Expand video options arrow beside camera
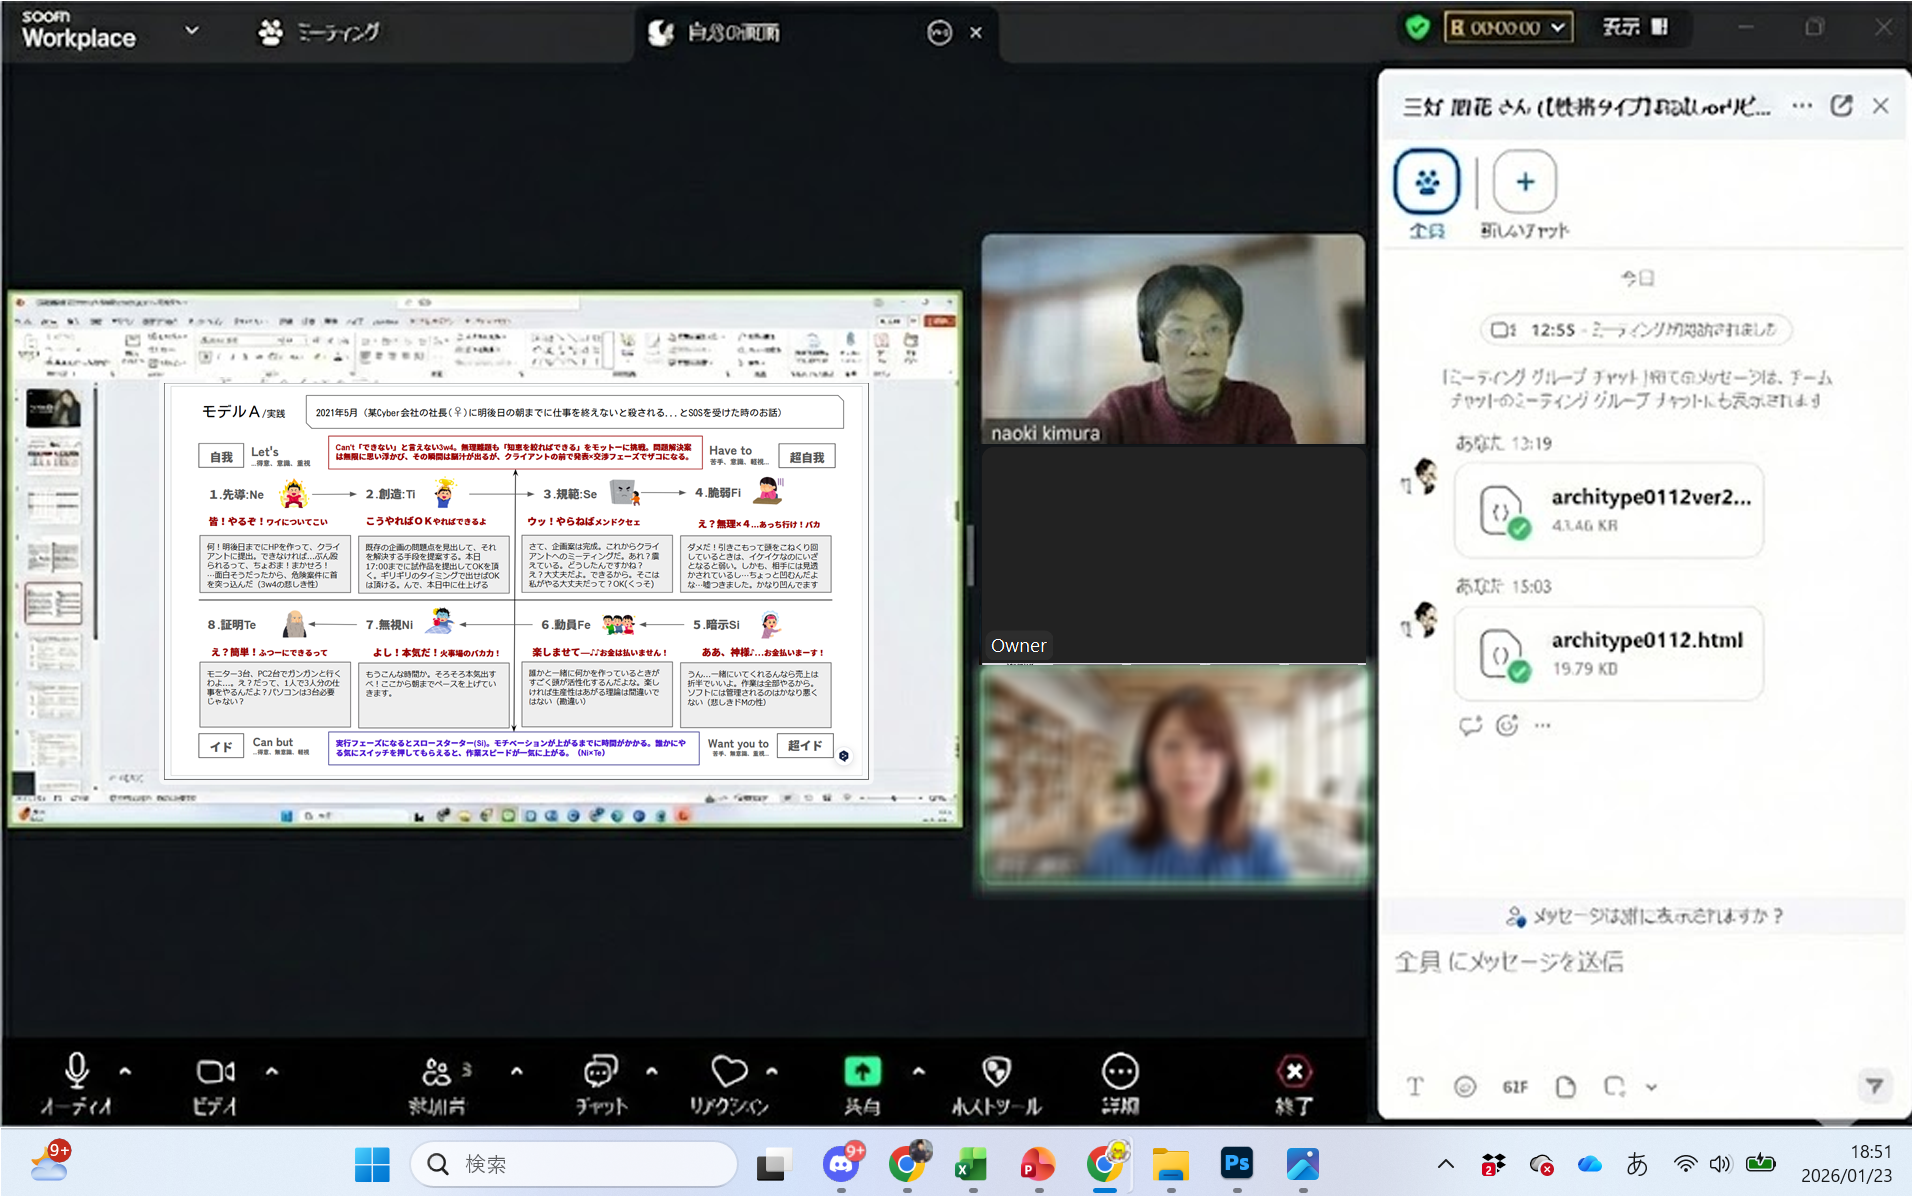This screenshot has height=1196, width=1912. point(272,1071)
